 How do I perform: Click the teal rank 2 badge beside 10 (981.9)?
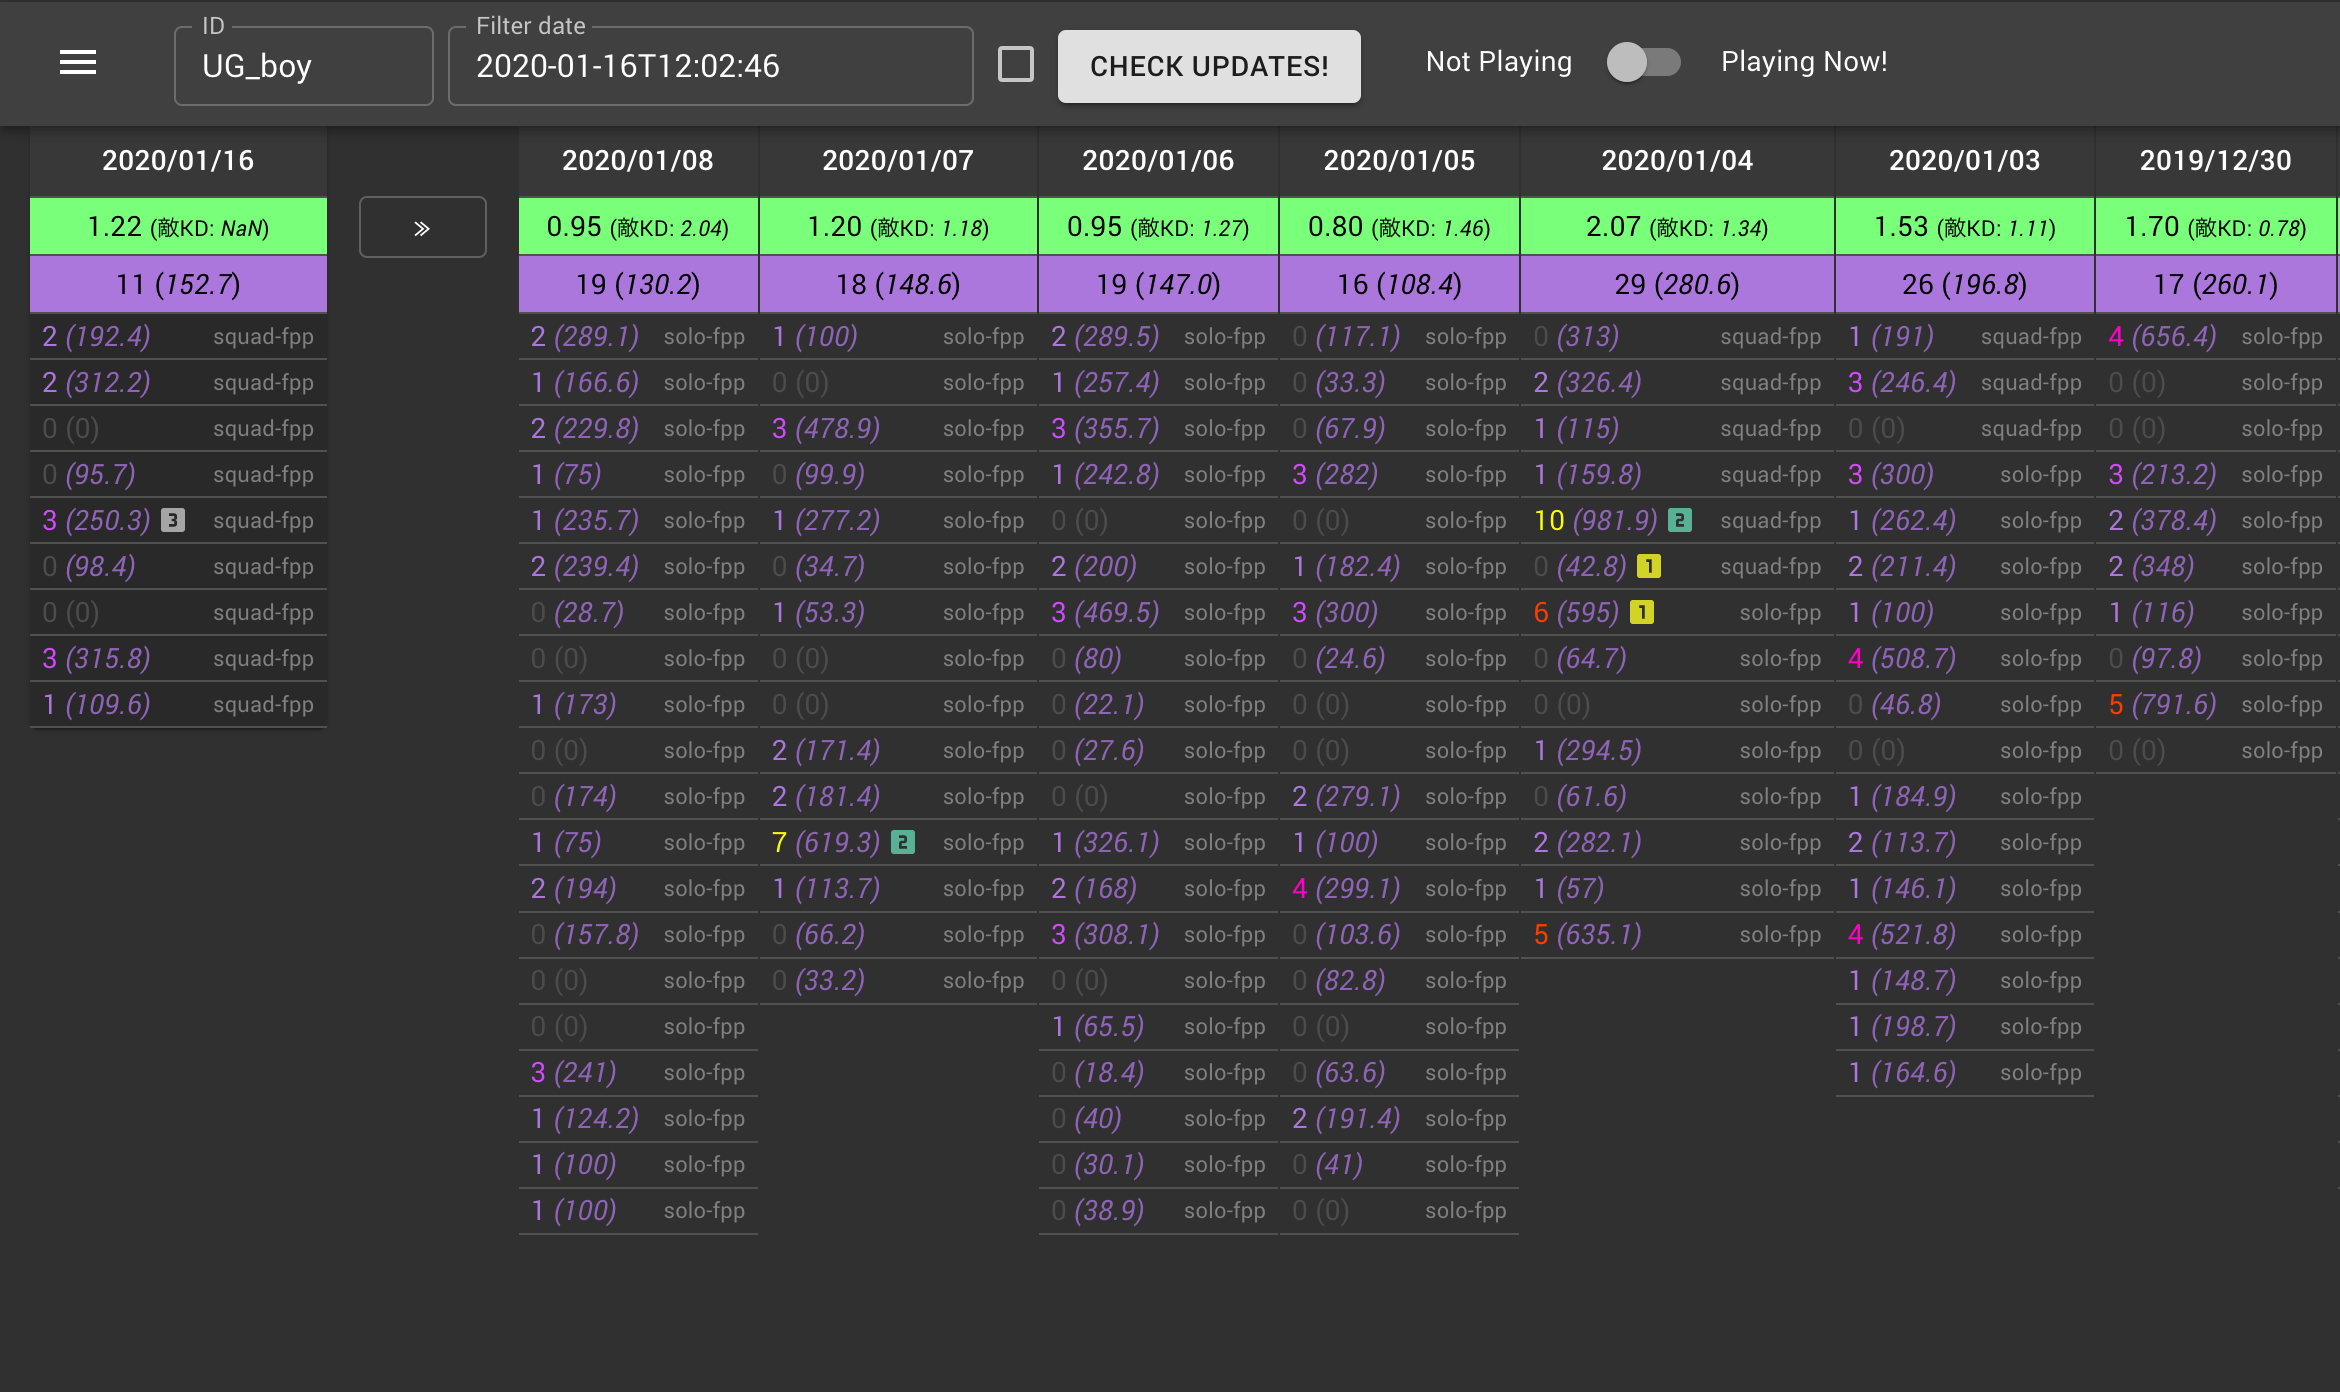1680,520
